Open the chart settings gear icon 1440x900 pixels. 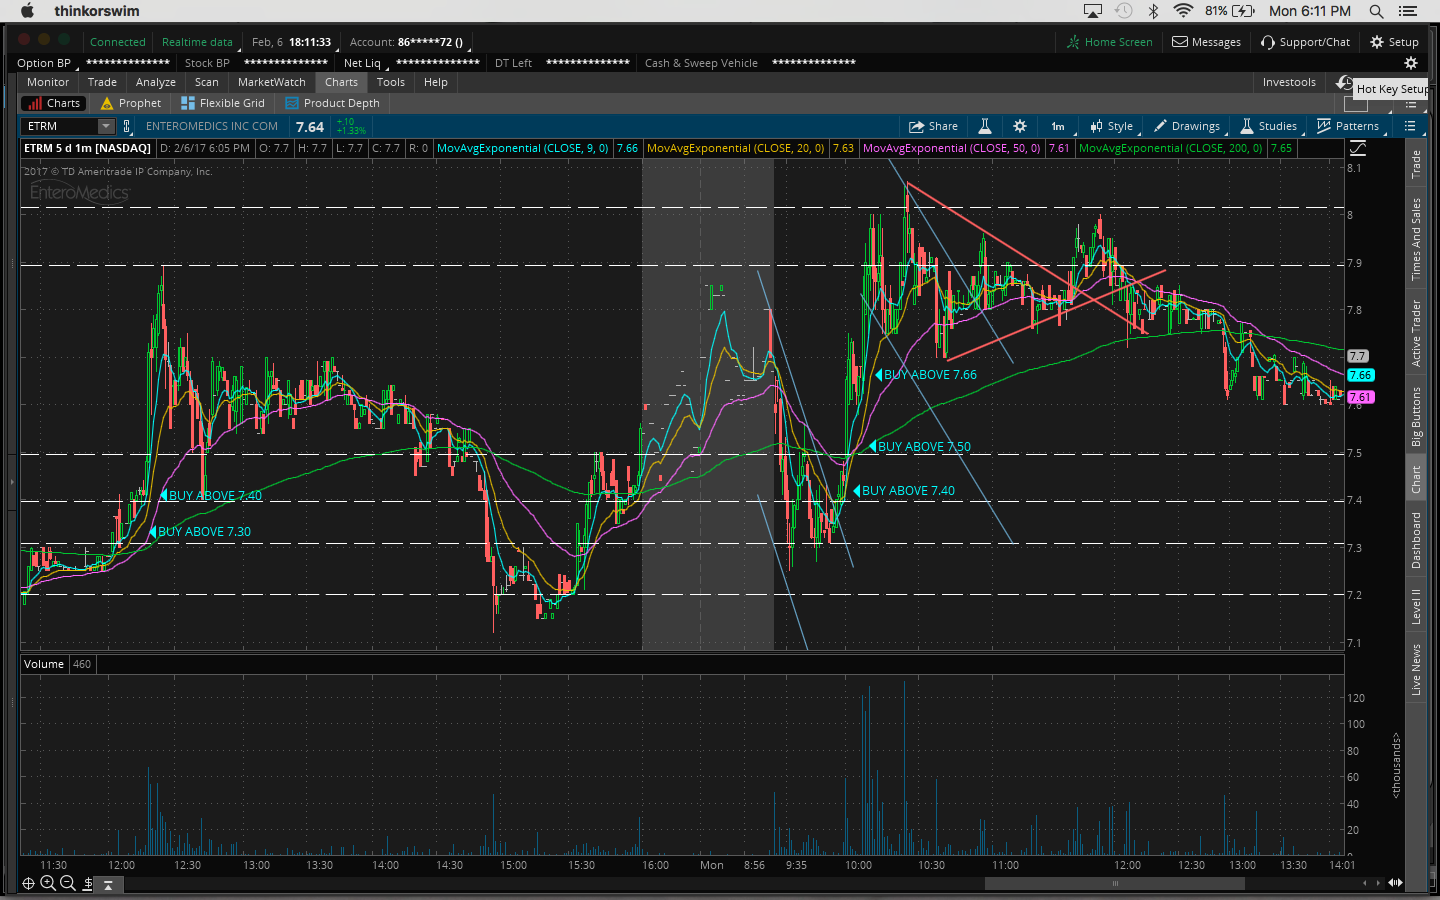coord(1019,126)
